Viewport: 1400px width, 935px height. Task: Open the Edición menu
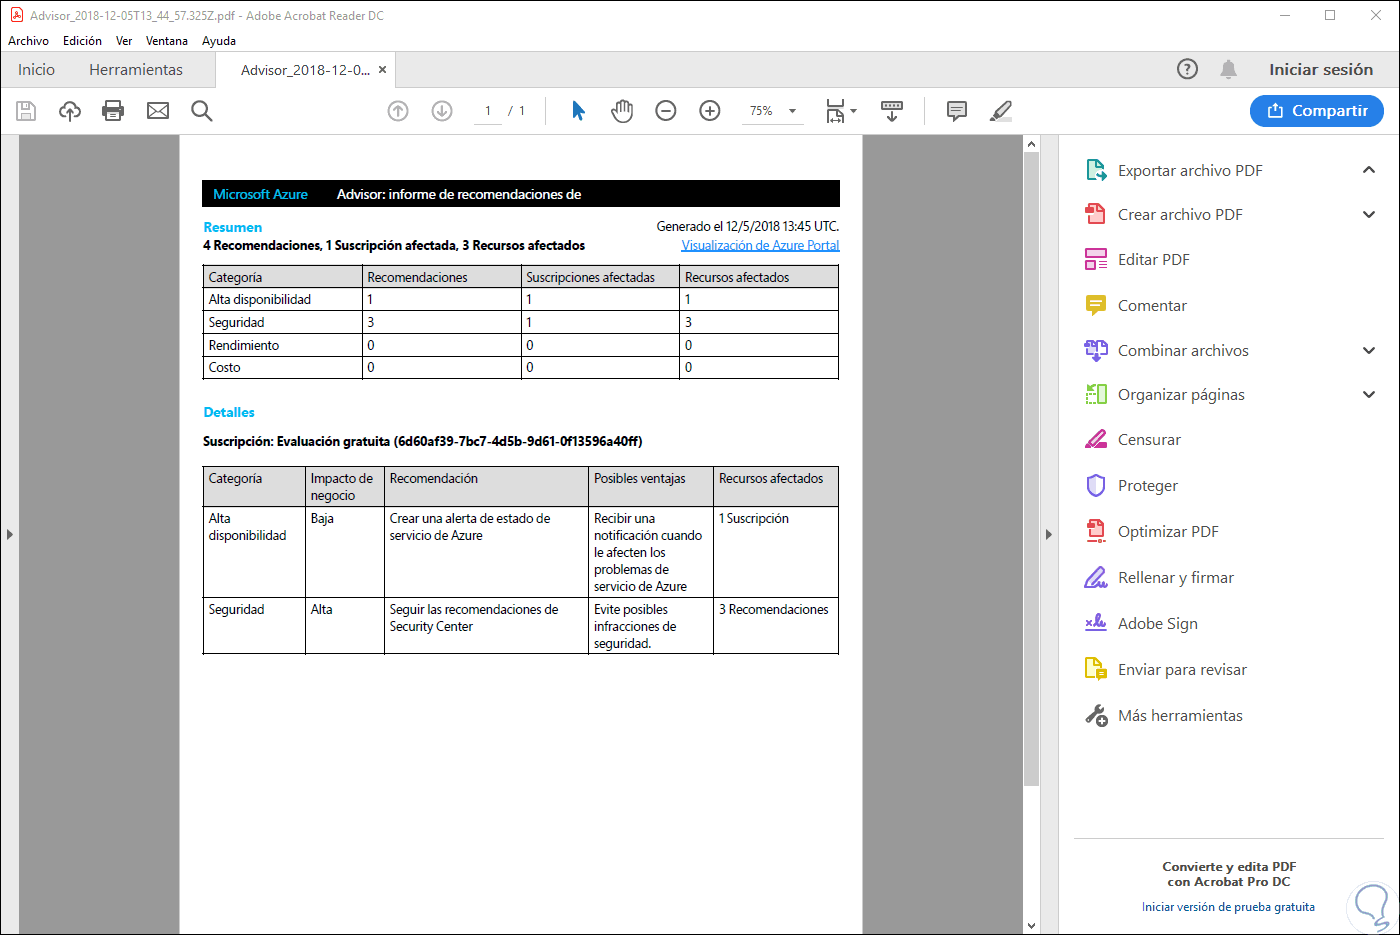82,41
